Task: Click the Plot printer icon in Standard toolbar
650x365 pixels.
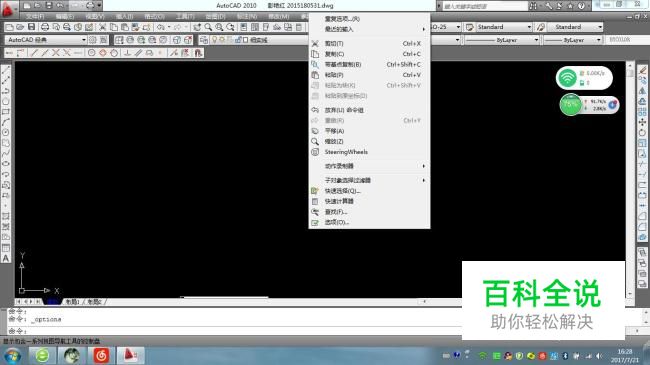Action: [x=45, y=27]
